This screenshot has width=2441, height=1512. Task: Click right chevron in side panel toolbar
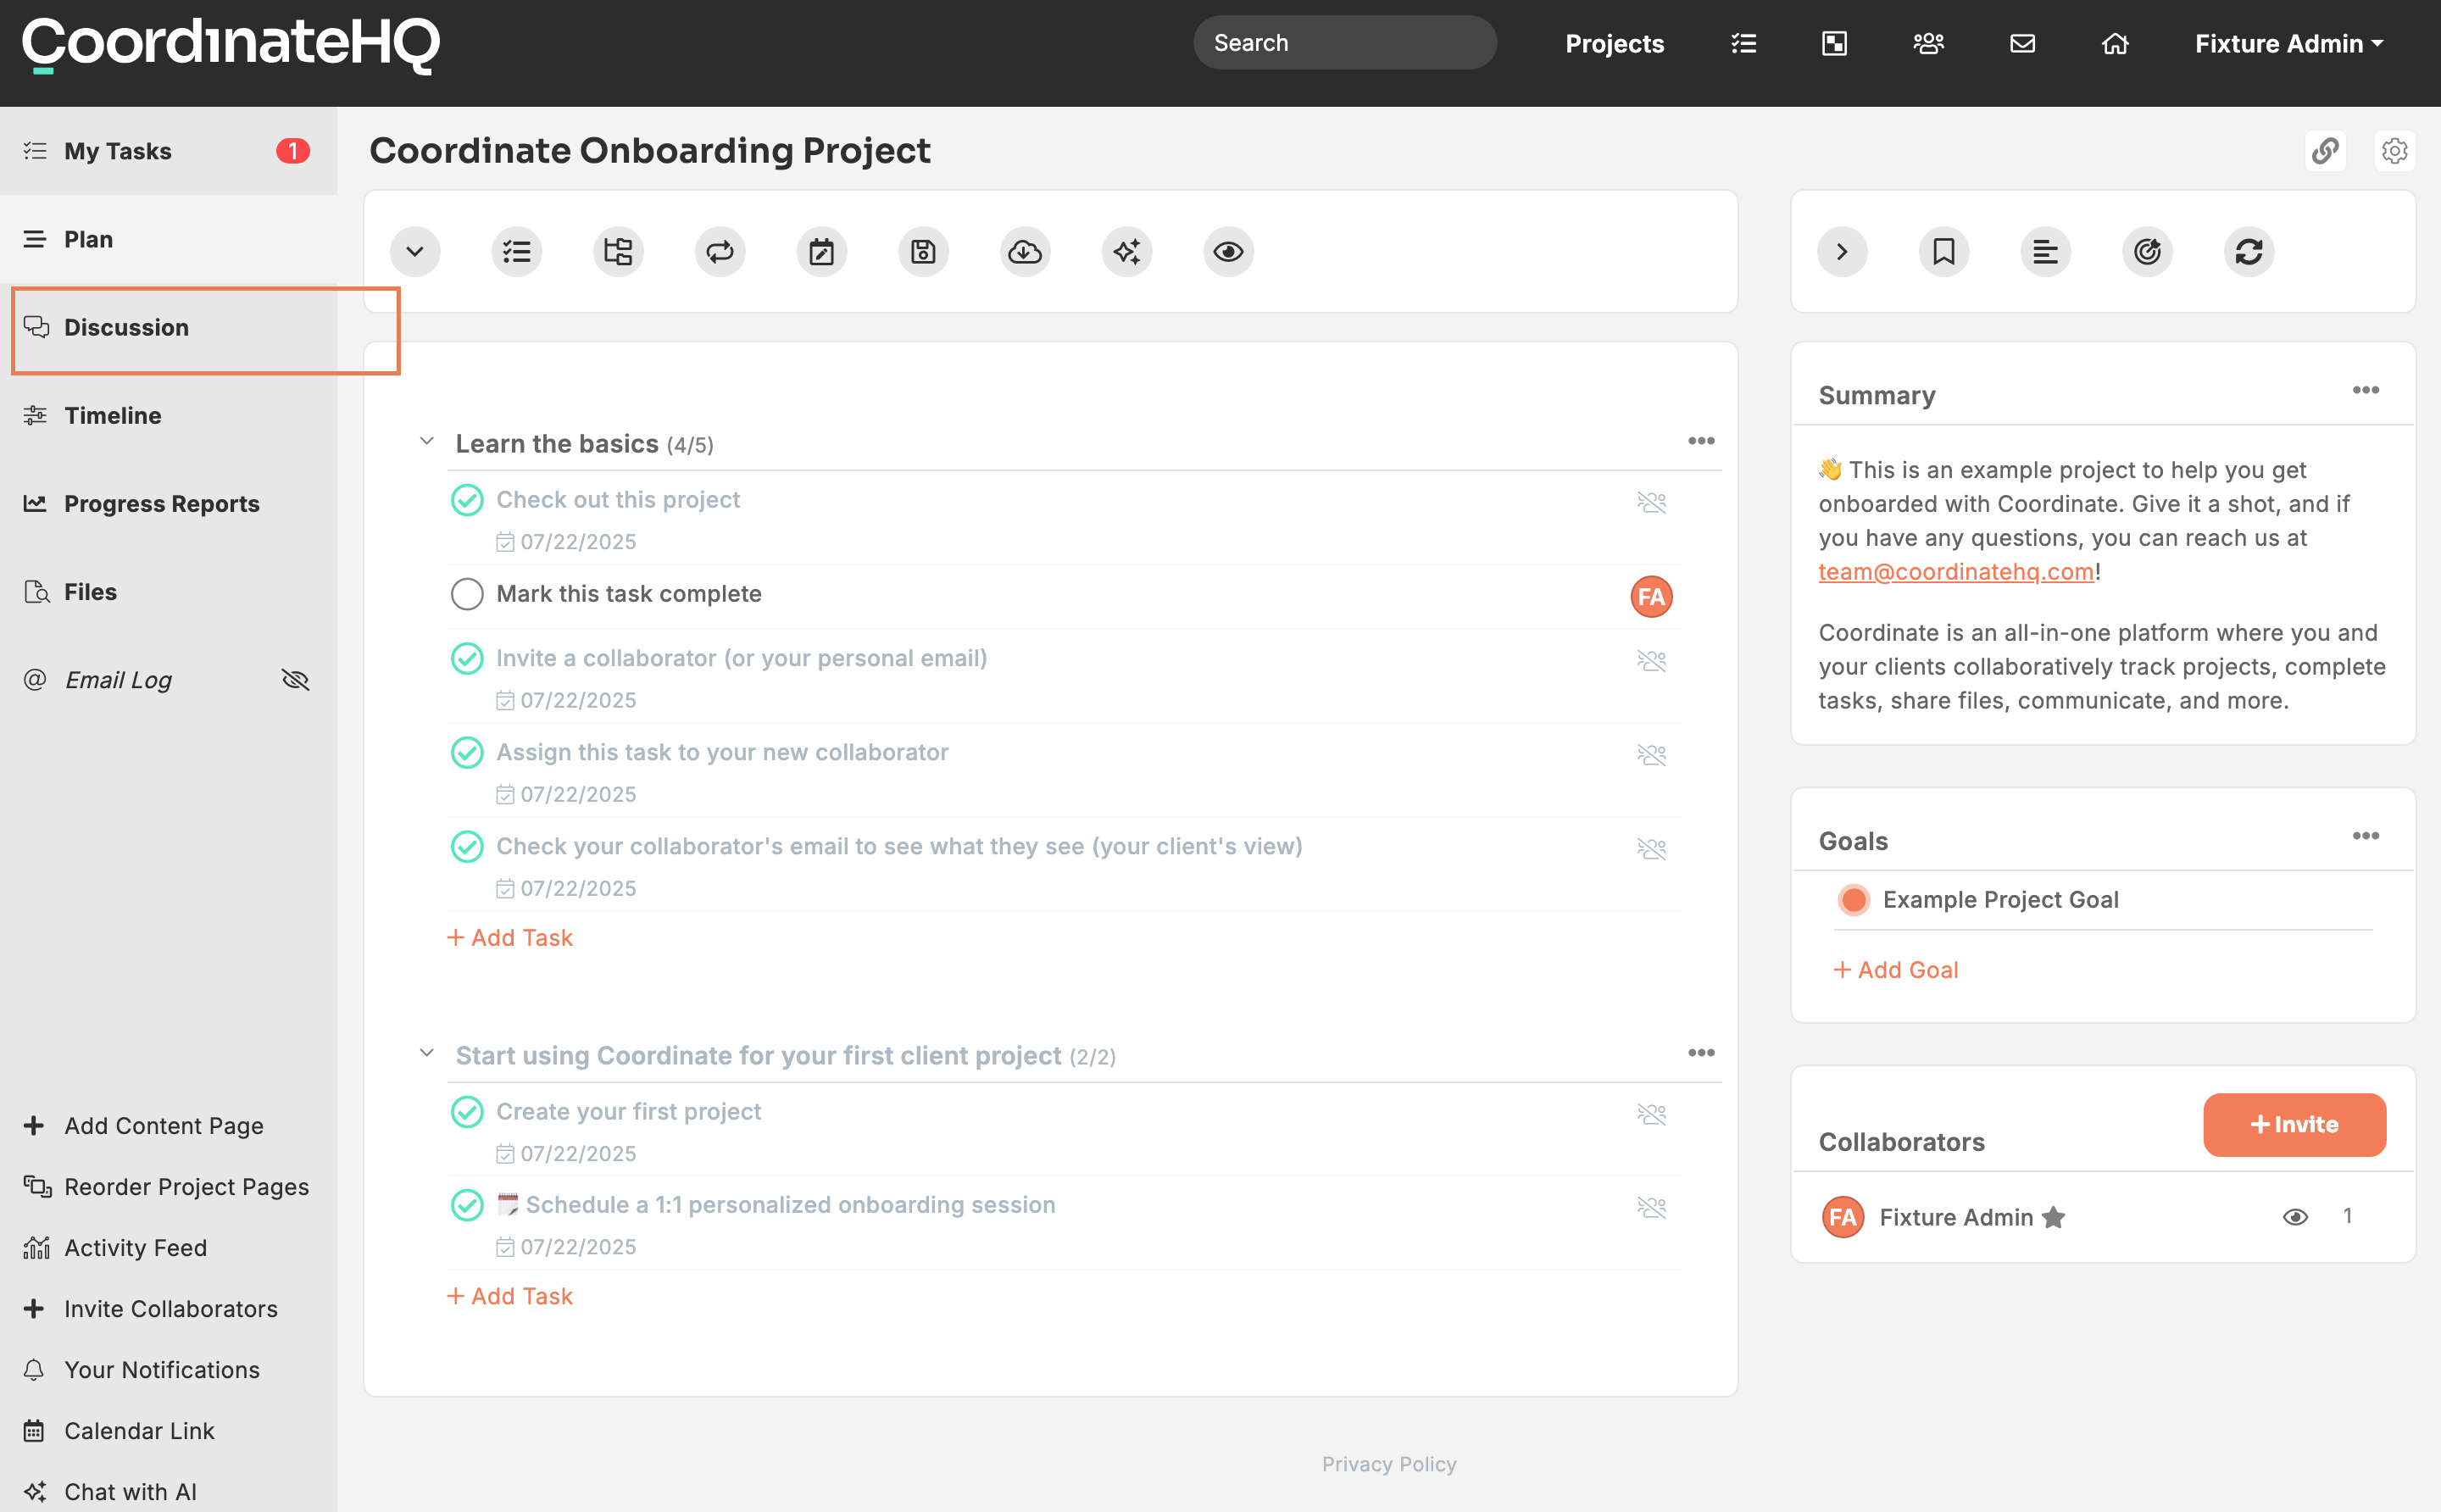point(1842,251)
